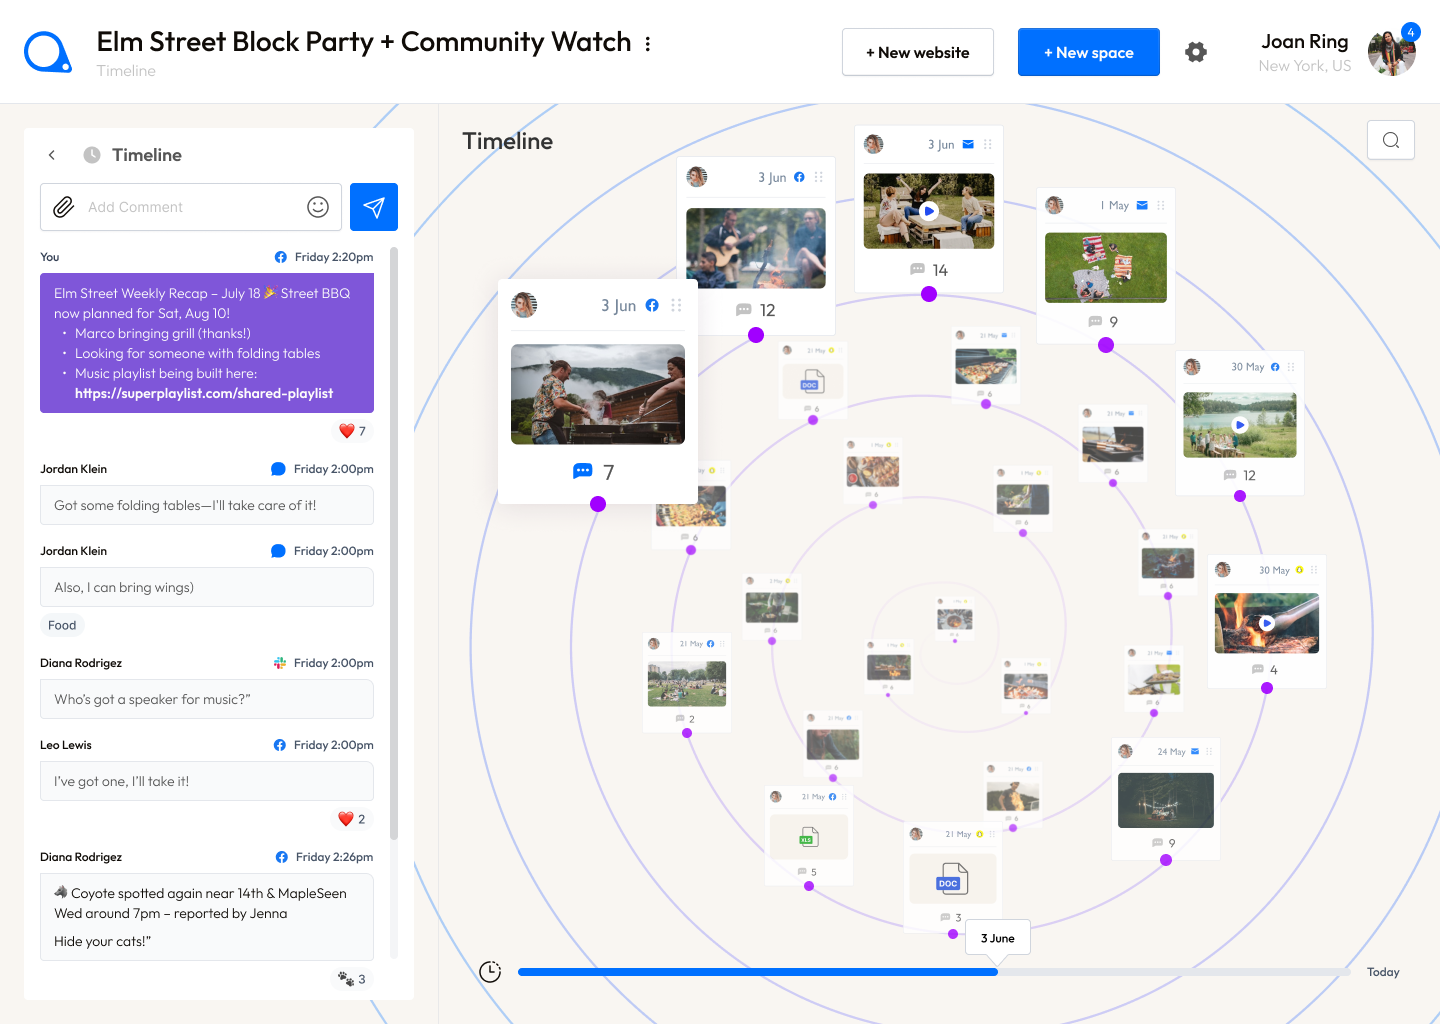Click the timeline search magnifier icon
Screen dimensions: 1440x1024
[x=1390, y=140]
